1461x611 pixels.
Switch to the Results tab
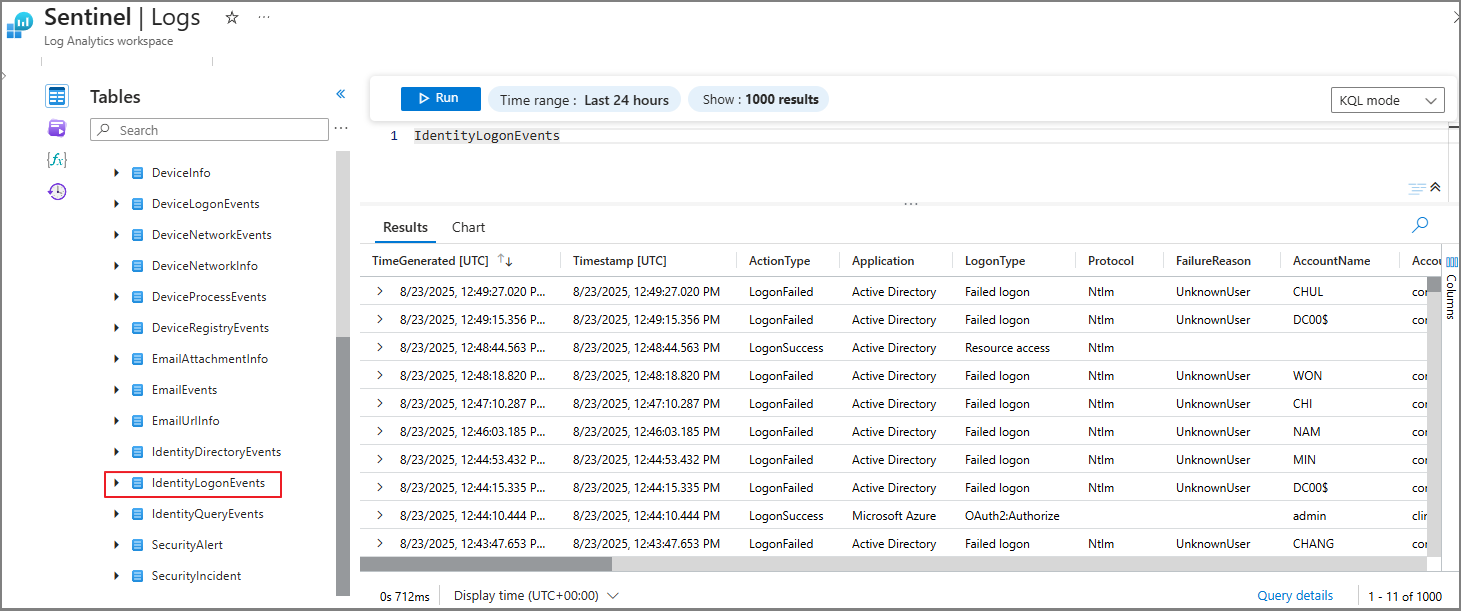(405, 227)
